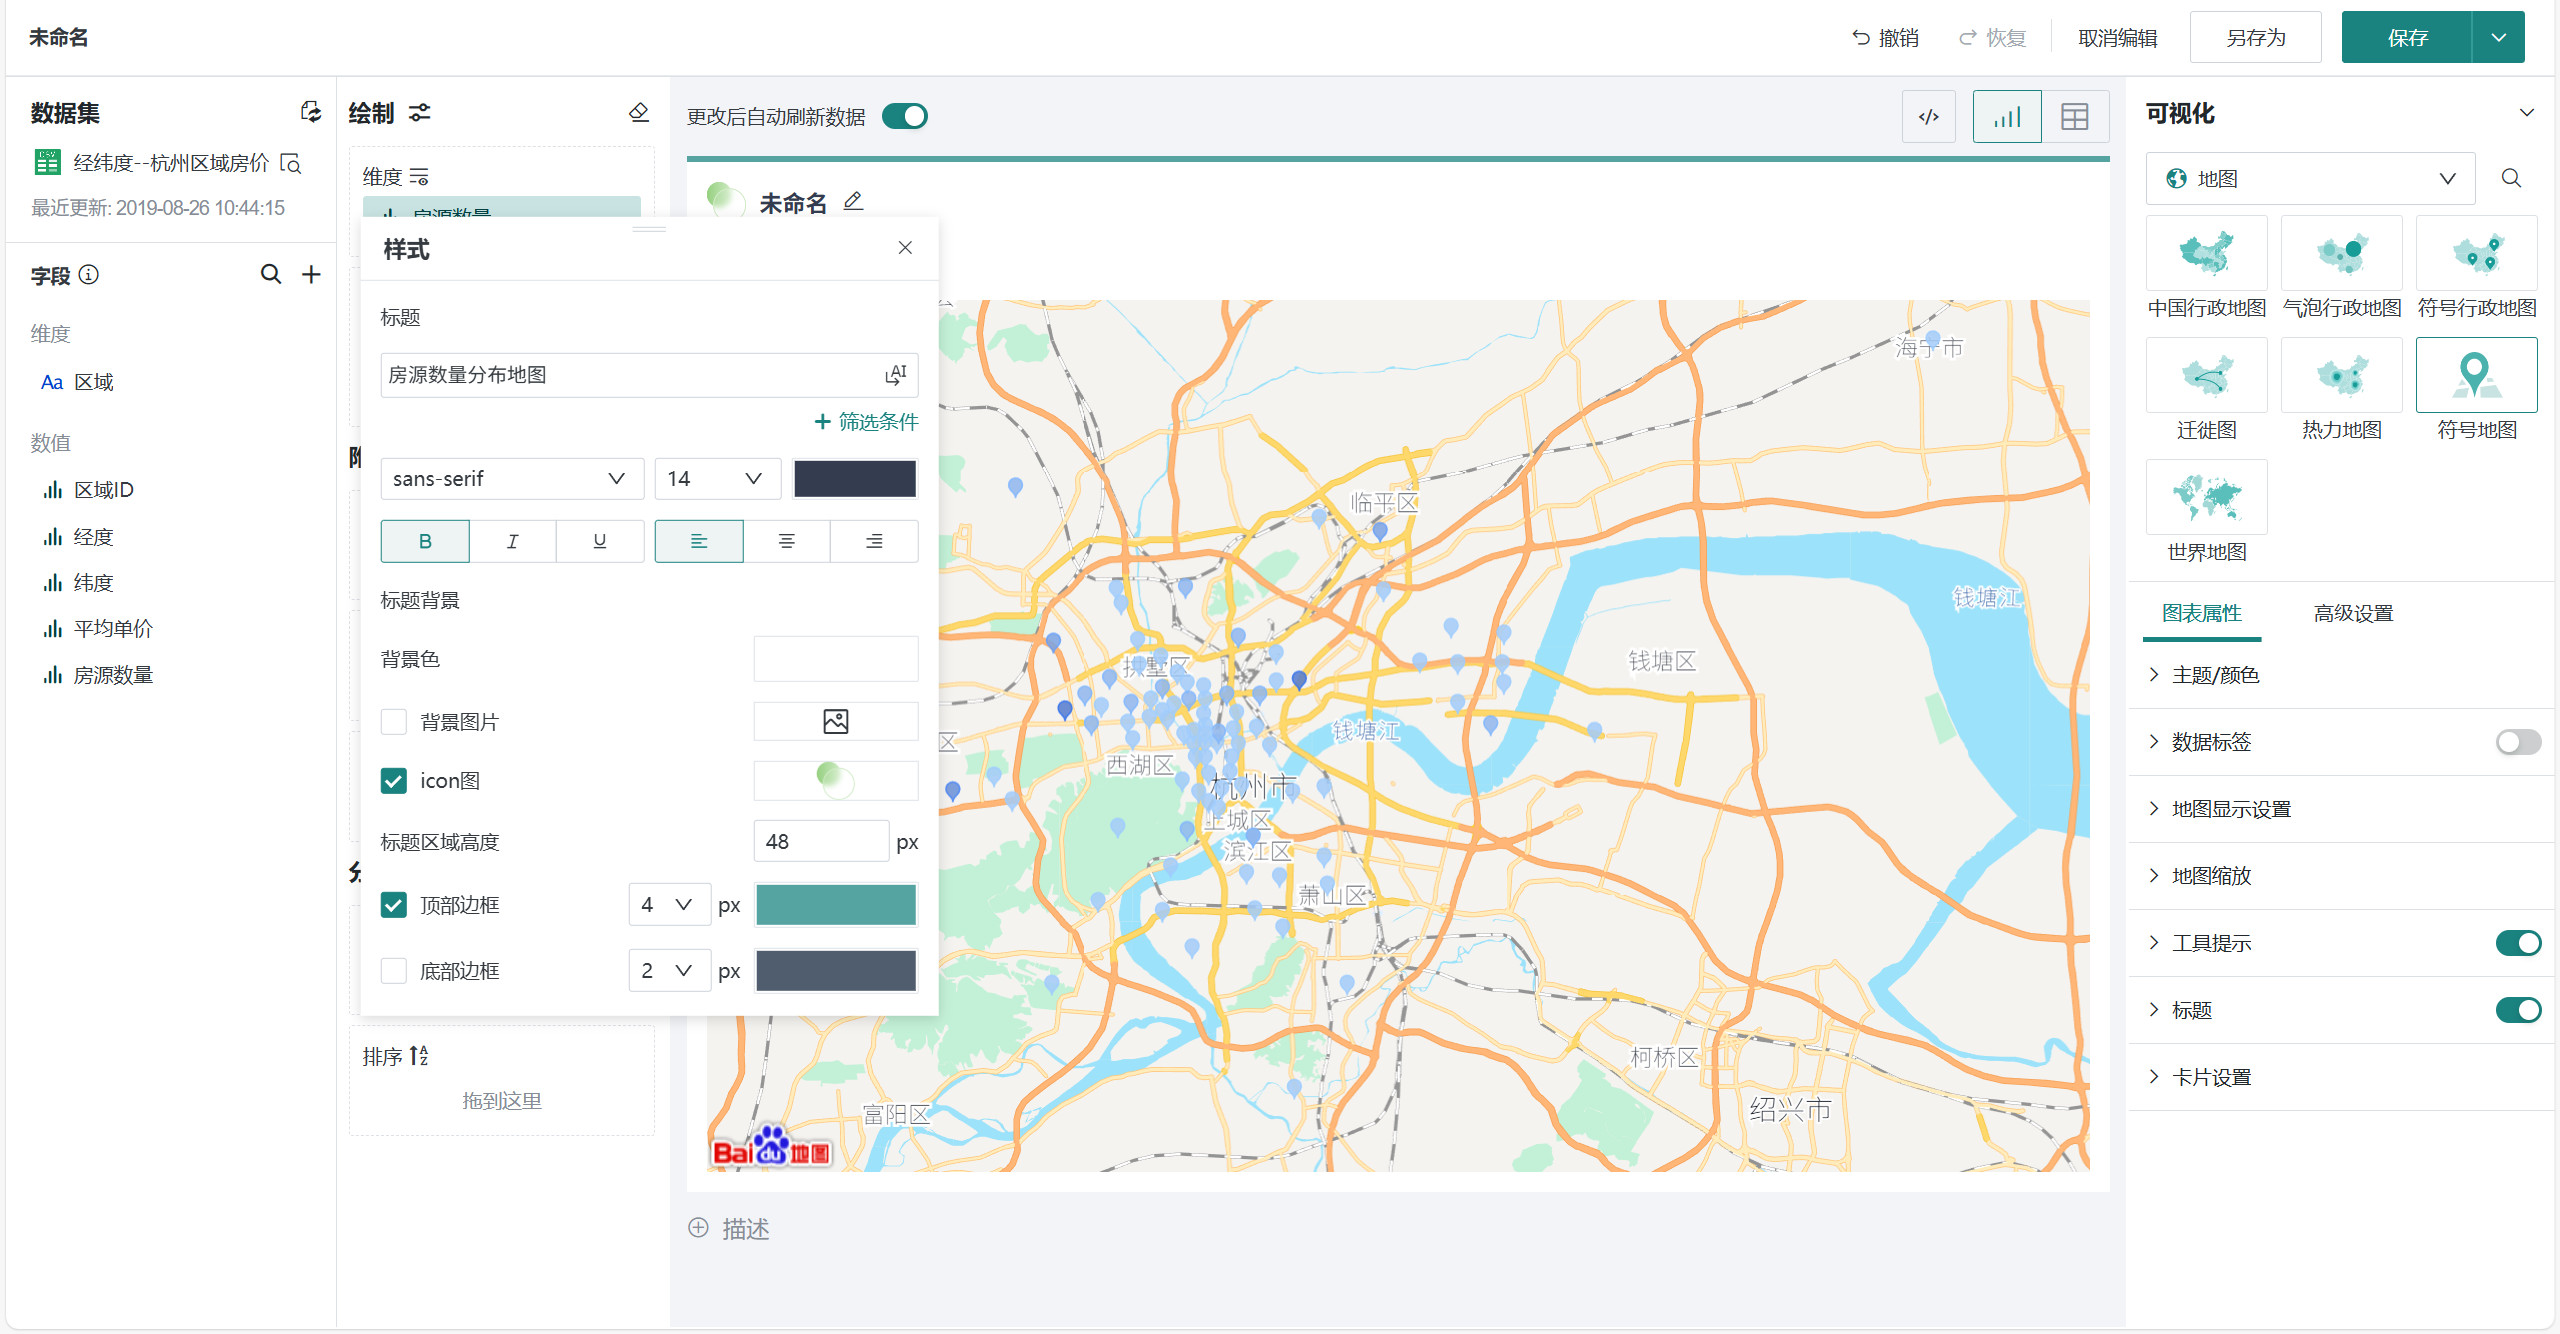The height and width of the screenshot is (1334, 2560).
Task: Click the dataset refresh icon
Action: [311, 112]
